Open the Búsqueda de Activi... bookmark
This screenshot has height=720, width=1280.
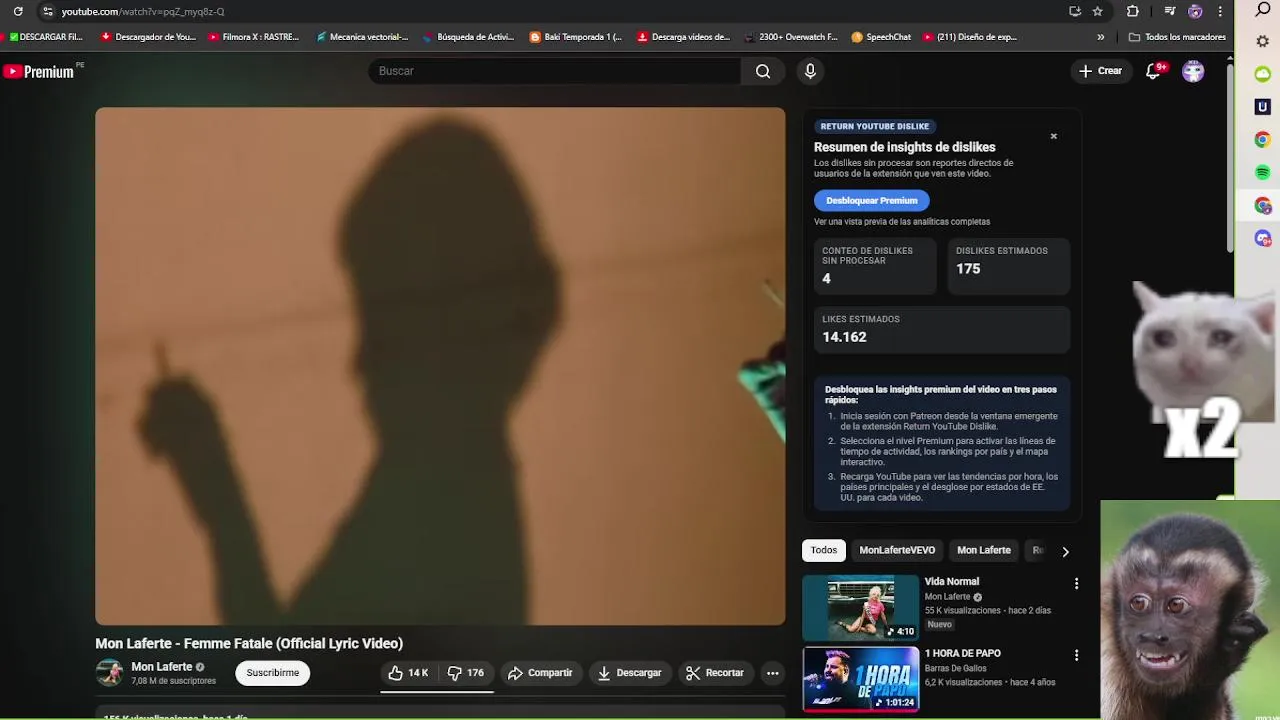tap(468, 37)
